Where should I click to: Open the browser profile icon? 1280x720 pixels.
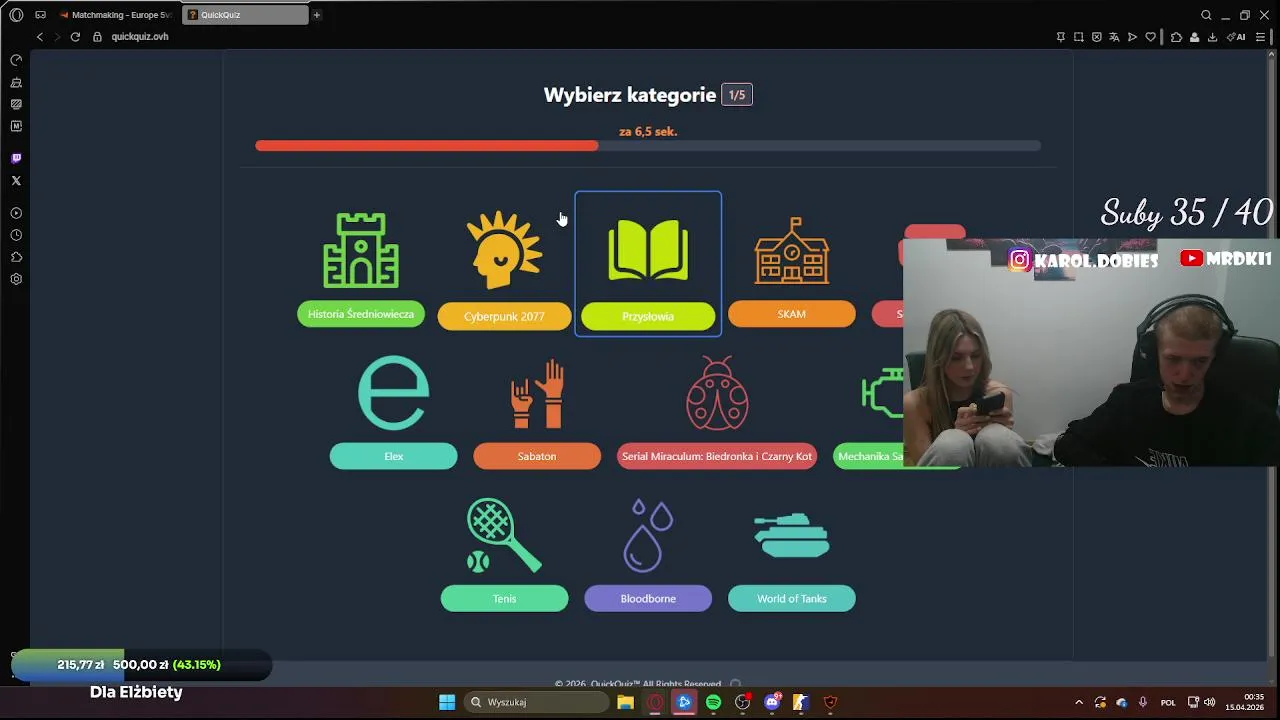(x=1194, y=37)
